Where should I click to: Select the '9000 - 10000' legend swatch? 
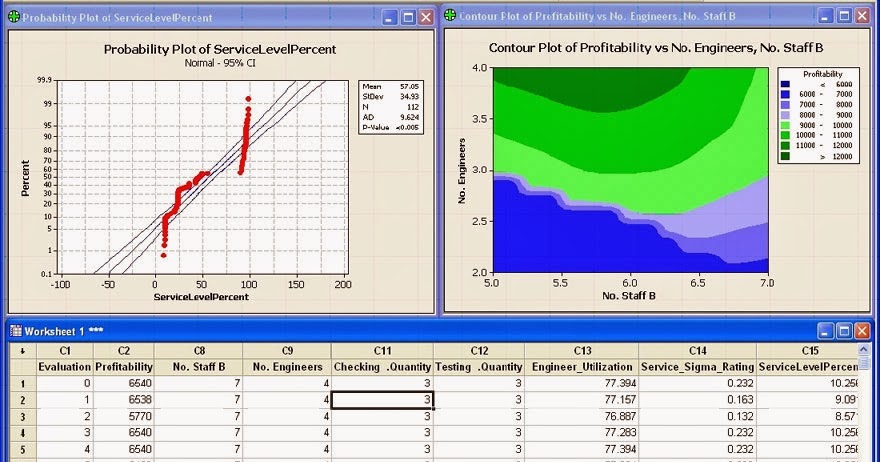click(786, 125)
